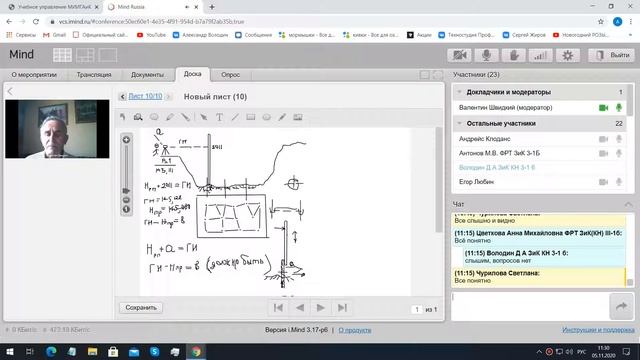This screenshot has width=640, height=360.
Task: Collapse the Остальные участники group
Action: [460, 123]
